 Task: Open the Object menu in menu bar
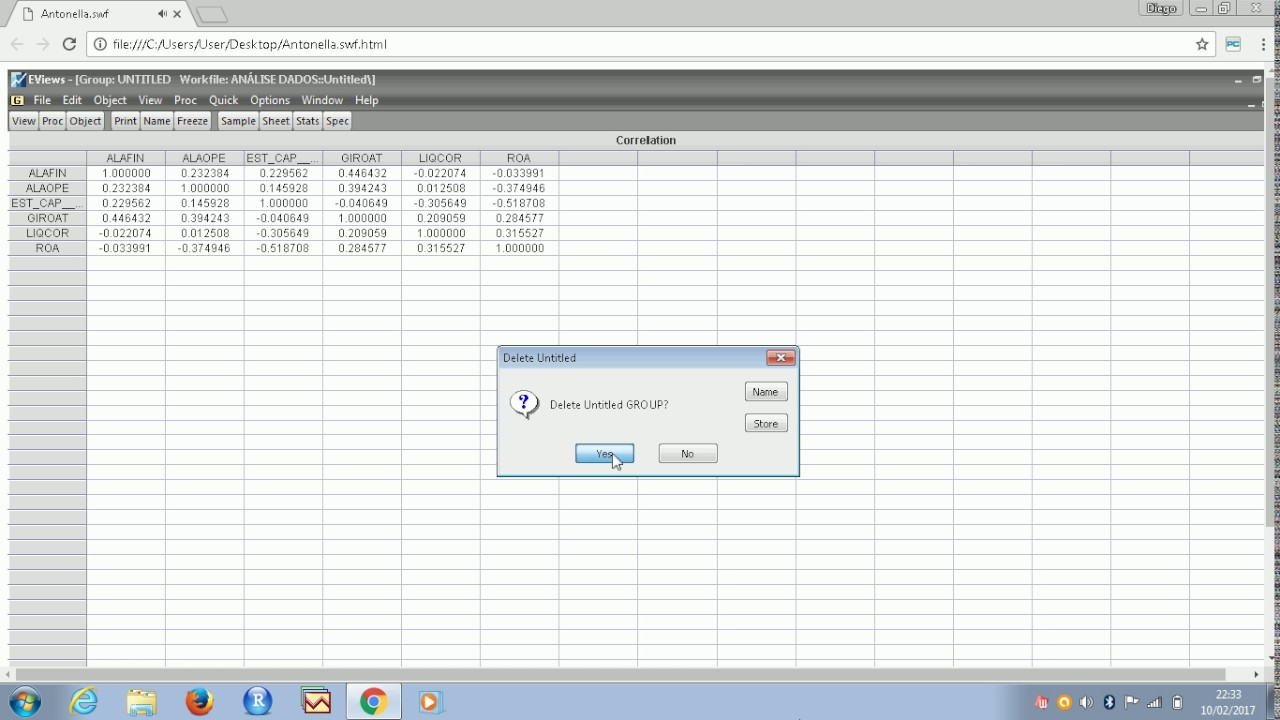(110, 100)
